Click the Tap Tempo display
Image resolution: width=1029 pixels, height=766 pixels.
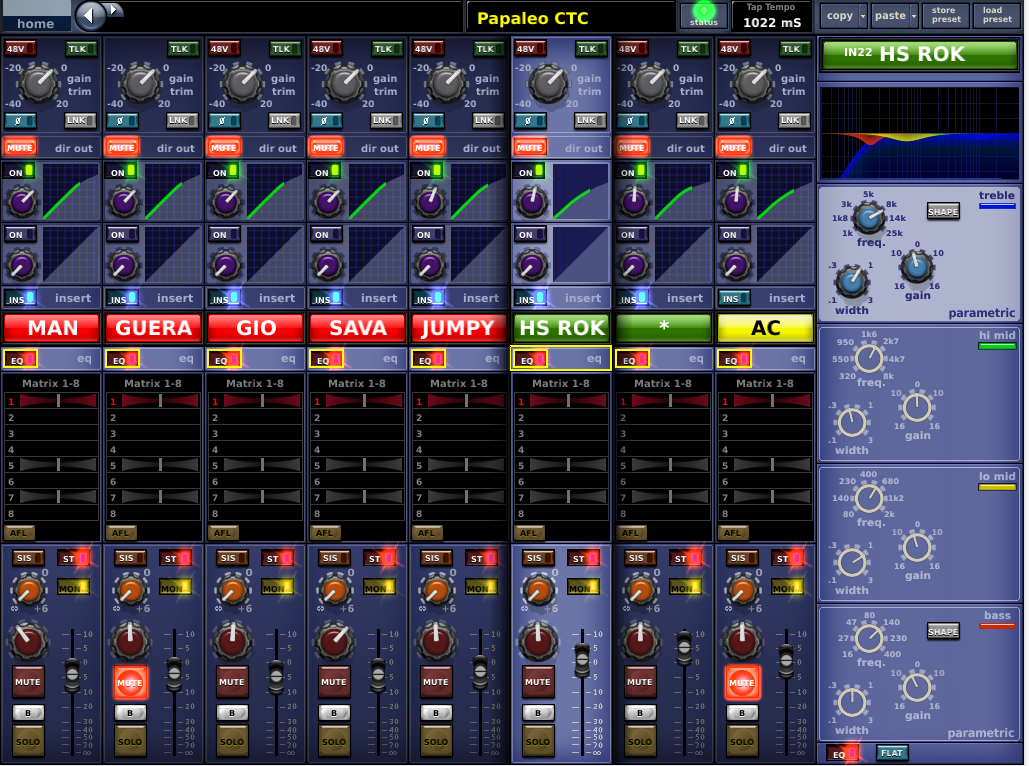(x=772, y=15)
